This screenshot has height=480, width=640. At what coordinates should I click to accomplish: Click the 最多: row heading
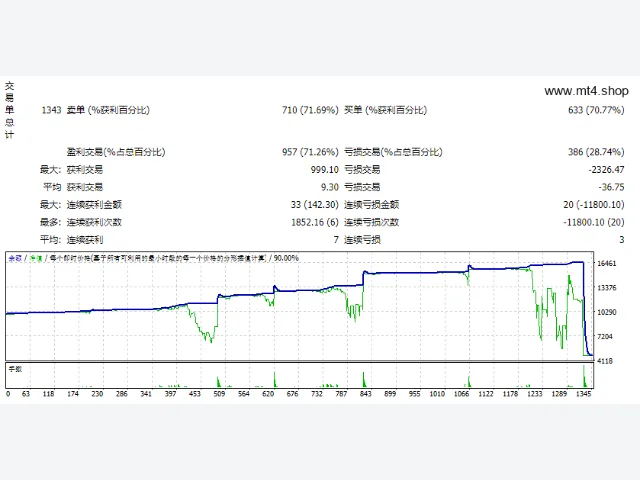tap(50, 222)
